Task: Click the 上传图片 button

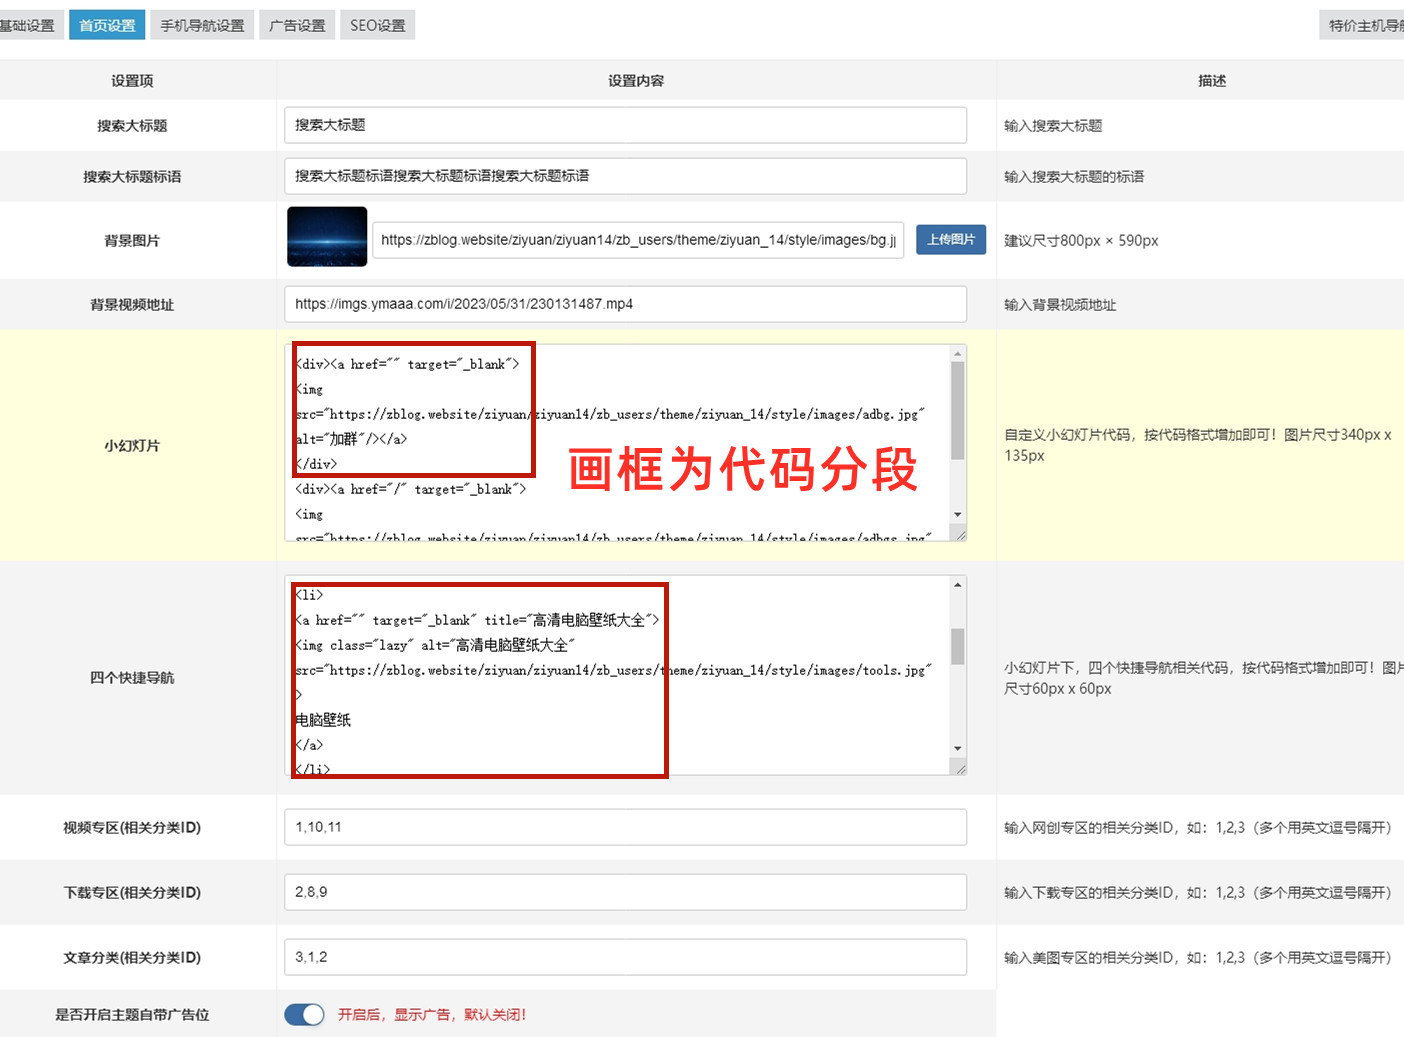Action: (x=951, y=239)
